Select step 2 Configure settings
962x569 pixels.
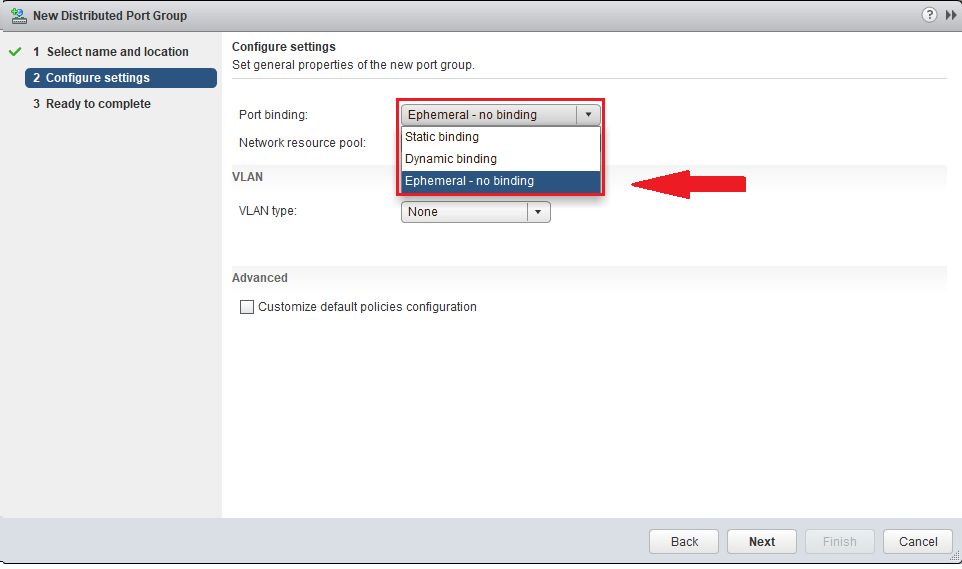(97, 78)
